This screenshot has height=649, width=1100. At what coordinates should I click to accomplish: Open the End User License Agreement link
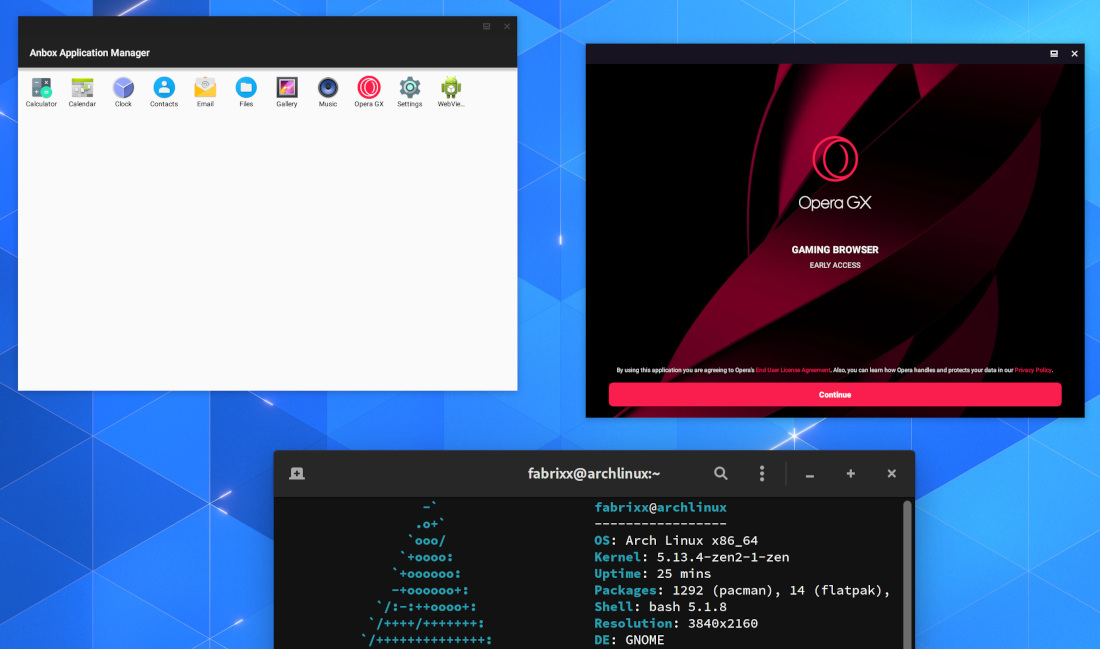coord(793,370)
